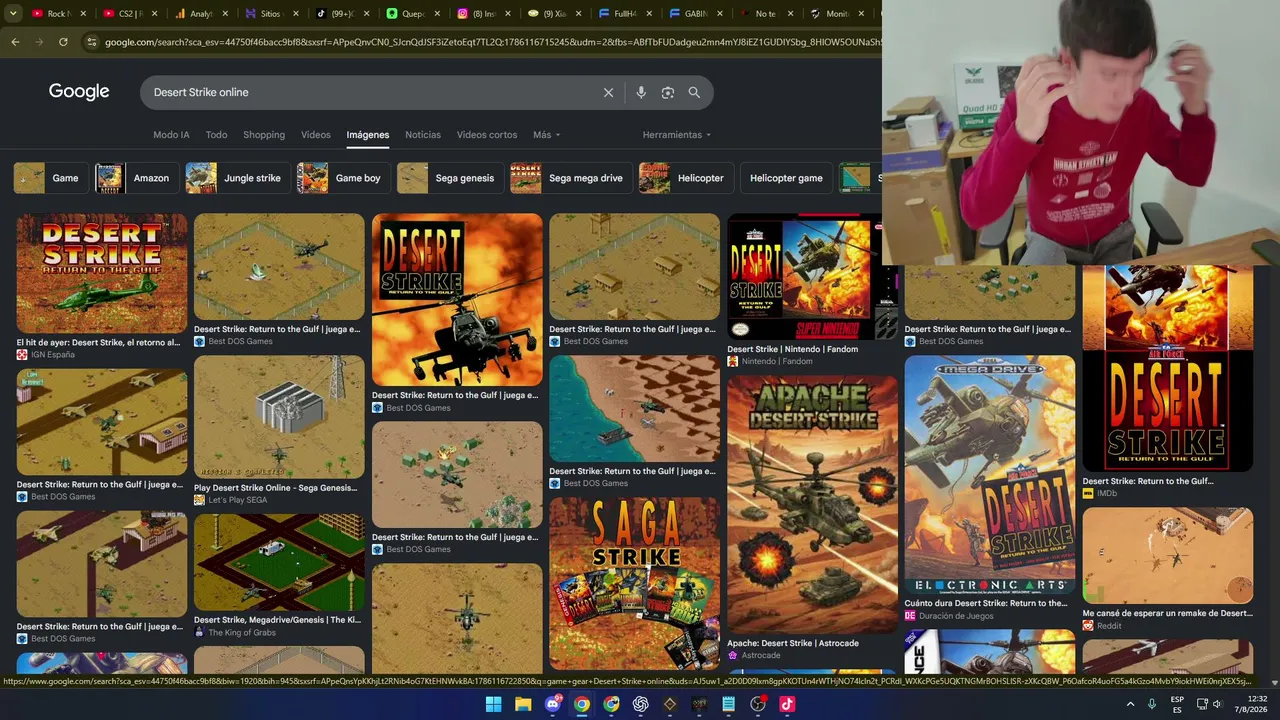Go back with the browser back arrow
Image resolution: width=1280 pixels, height=720 pixels.
pyautogui.click(x=15, y=42)
